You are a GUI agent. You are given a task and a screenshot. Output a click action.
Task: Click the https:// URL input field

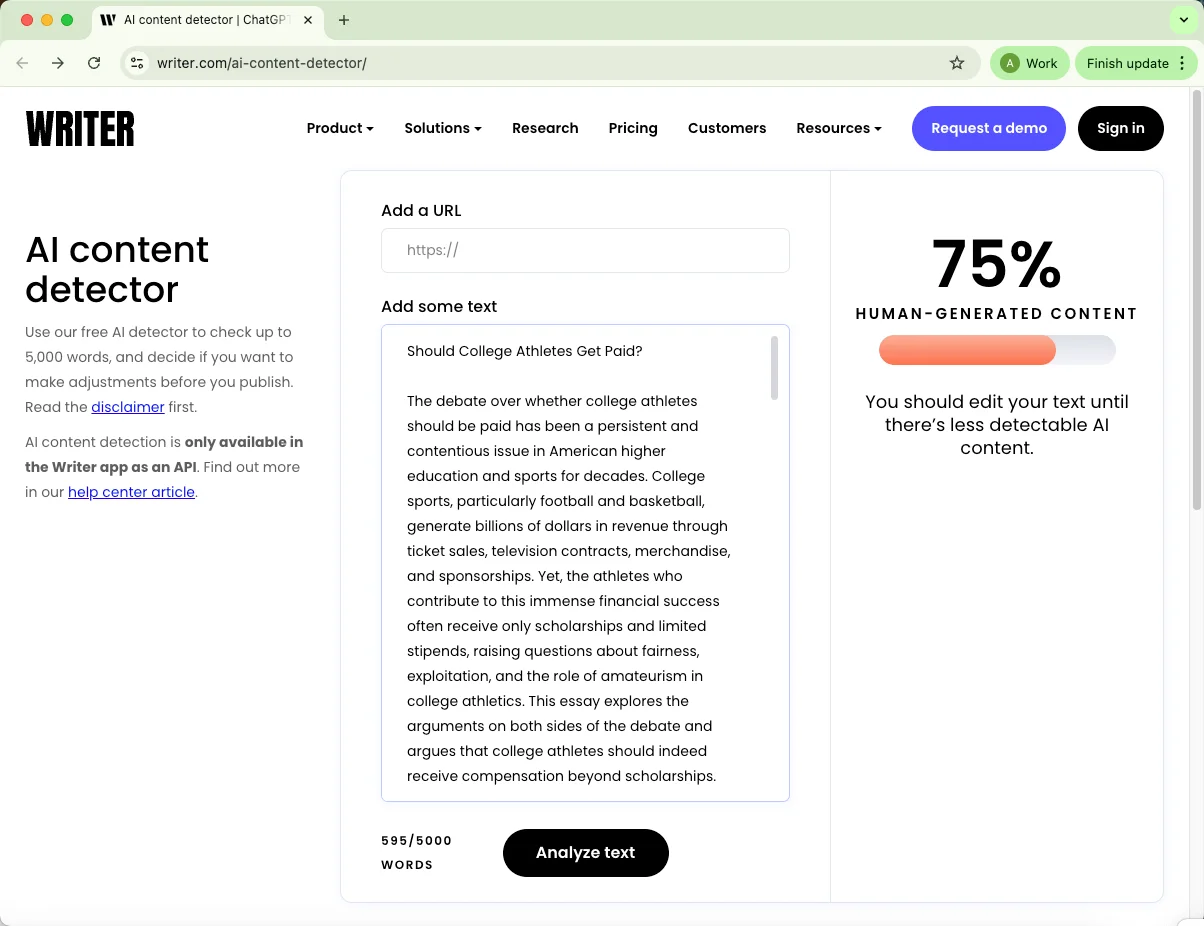point(585,251)
